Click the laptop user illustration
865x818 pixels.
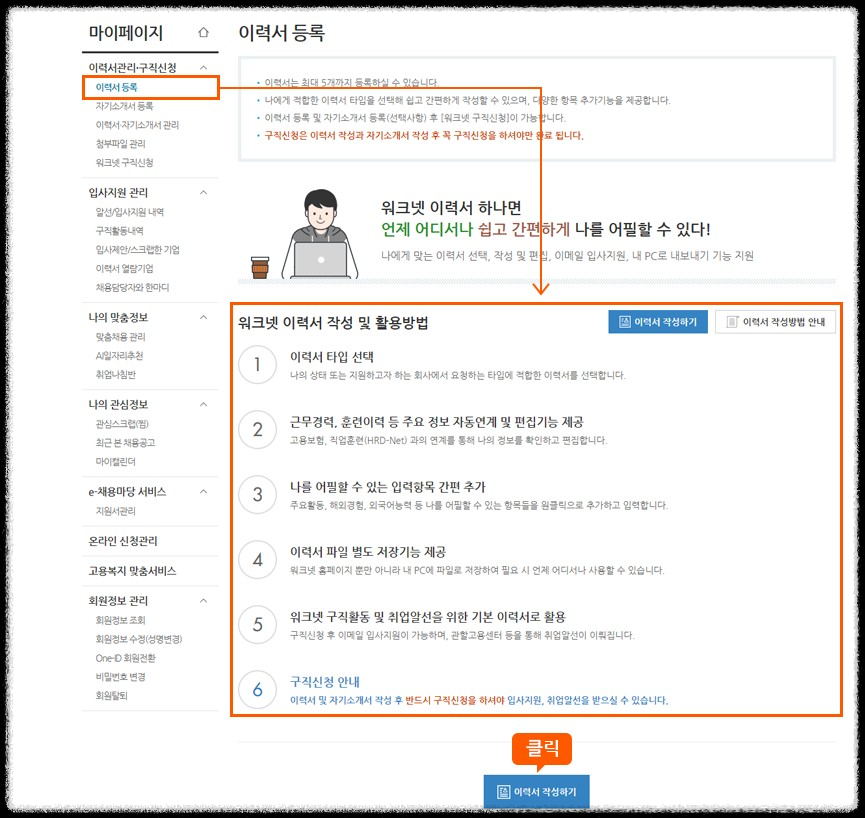point(319,234)
